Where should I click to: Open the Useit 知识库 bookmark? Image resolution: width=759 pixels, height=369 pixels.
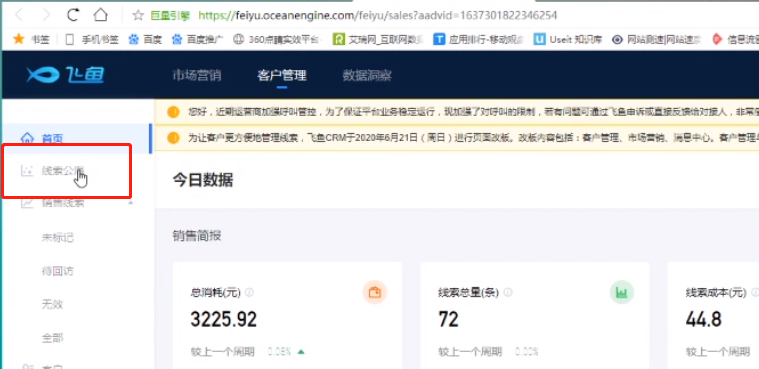568,39
